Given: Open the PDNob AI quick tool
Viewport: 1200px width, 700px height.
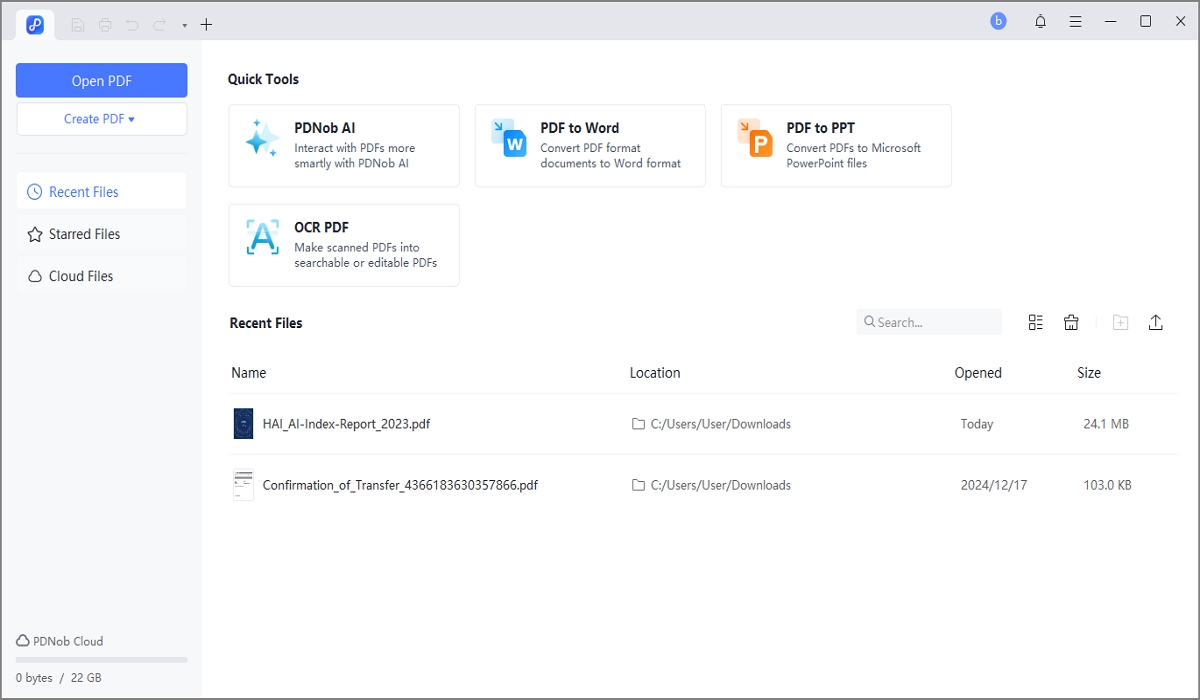Looking at the screenshot, I should point(344,145).
